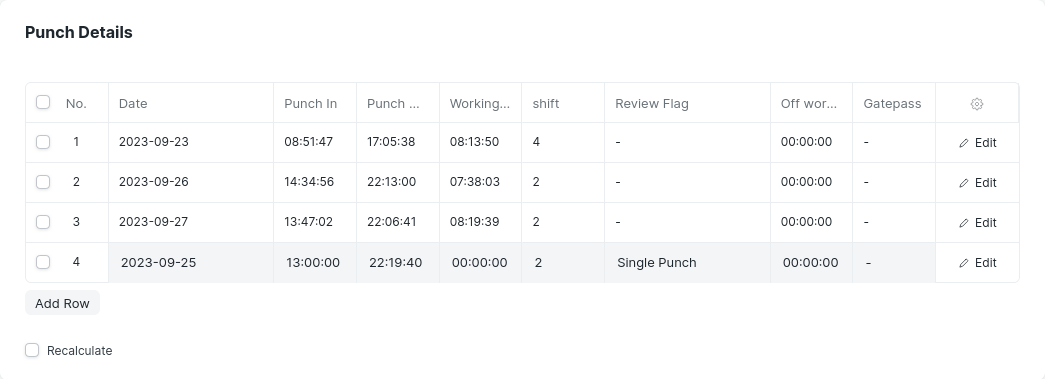Edit the 2023-09-27 punch entry

[x=978, y=222]
